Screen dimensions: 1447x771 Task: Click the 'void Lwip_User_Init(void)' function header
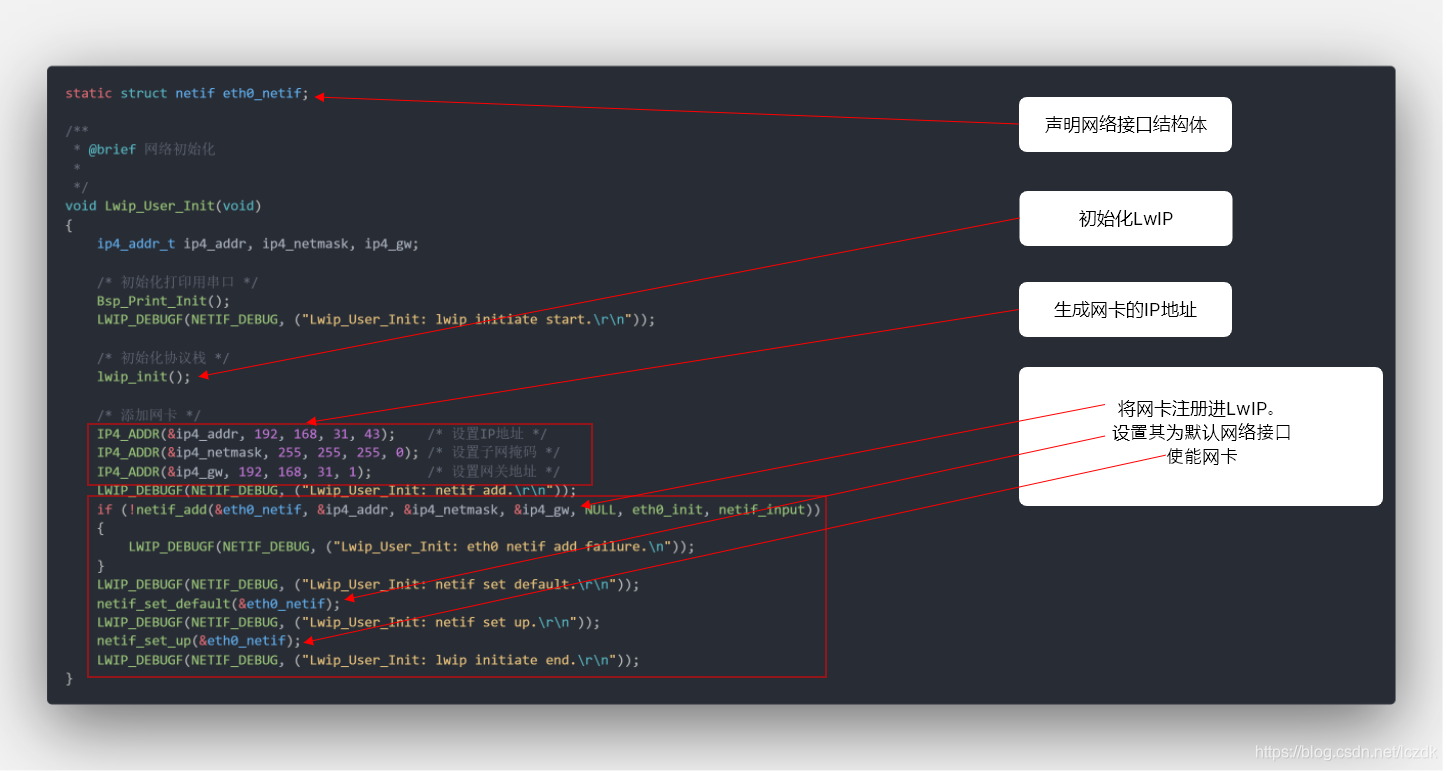coord(163,206)
